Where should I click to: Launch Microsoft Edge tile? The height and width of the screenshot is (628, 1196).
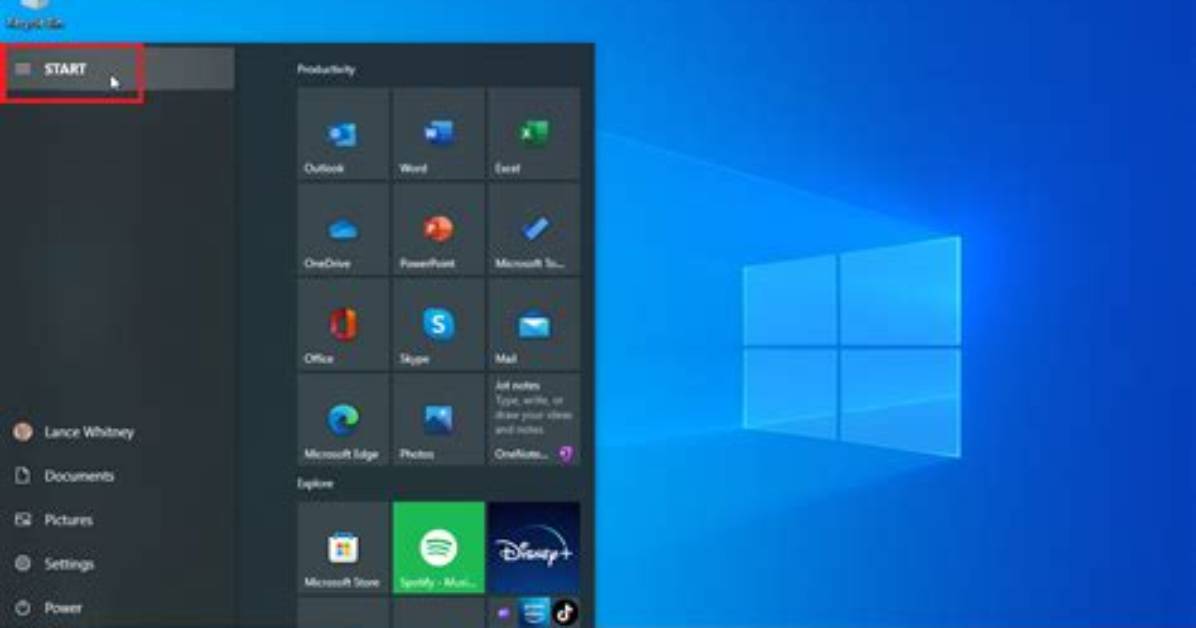tap(343, 420)
